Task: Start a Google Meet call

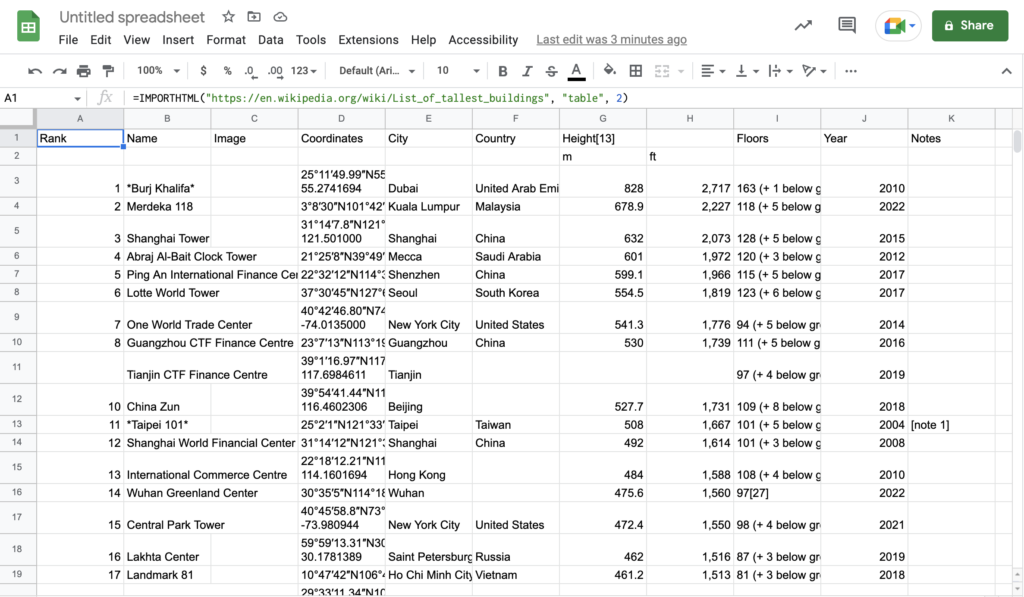Action: (899, 26)
